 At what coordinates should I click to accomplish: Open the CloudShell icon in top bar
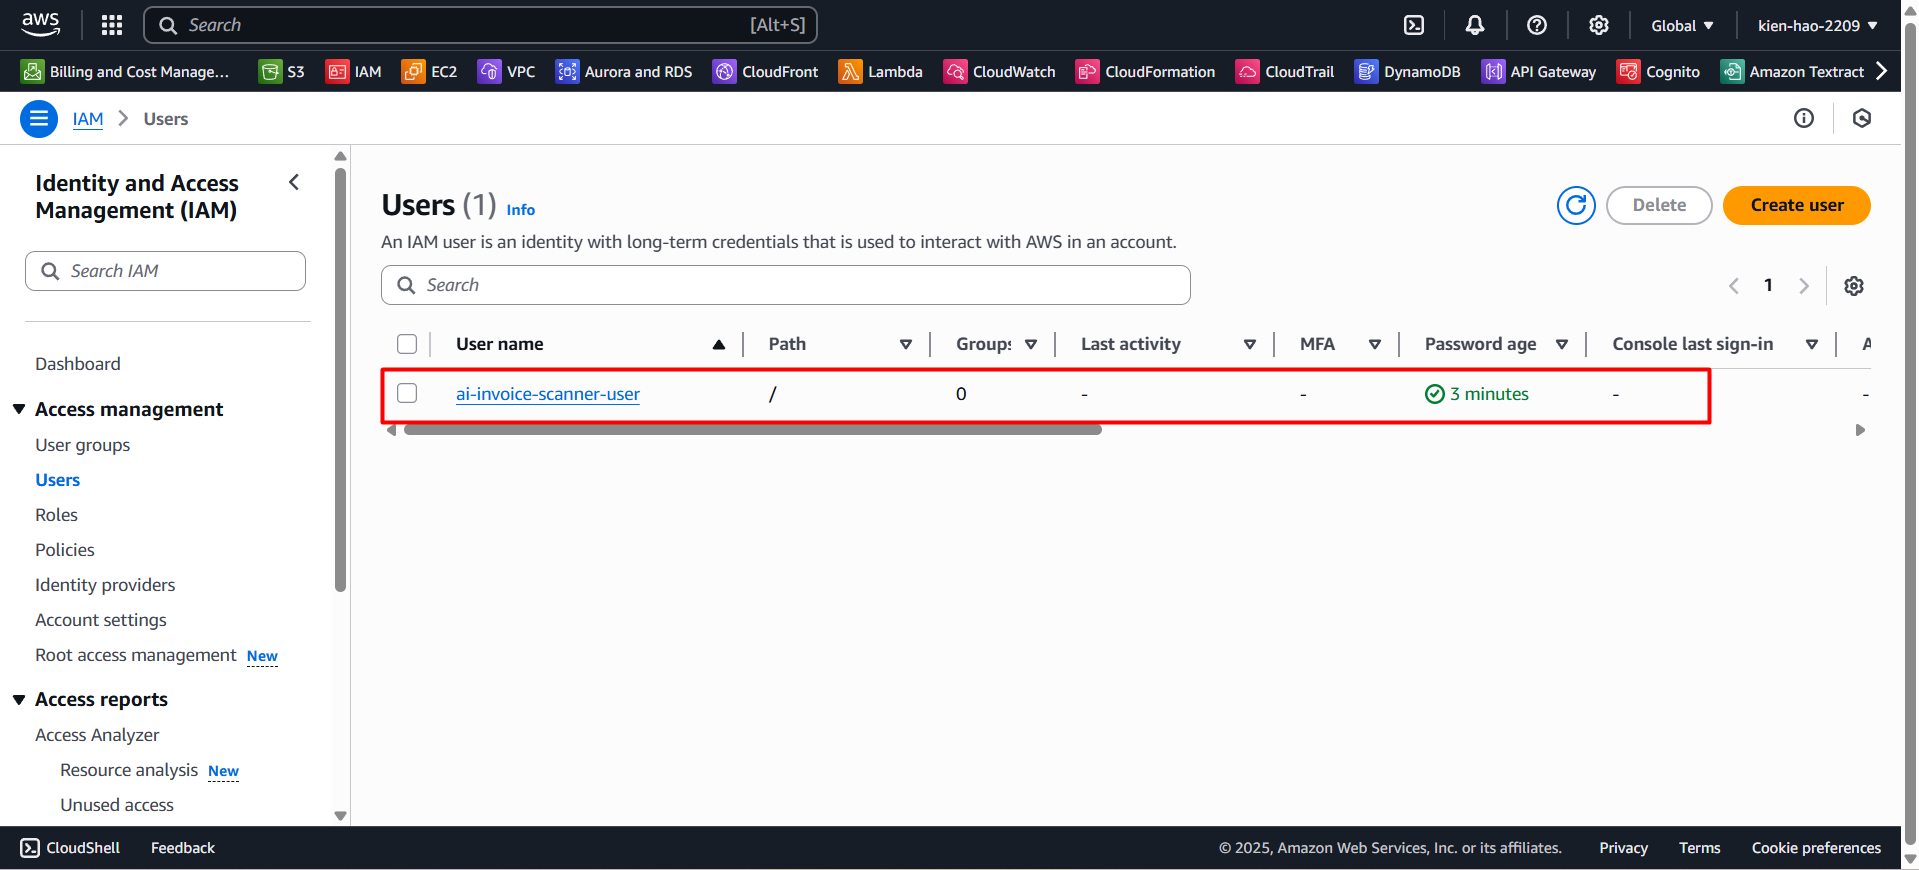click(x=1413, y=25)
